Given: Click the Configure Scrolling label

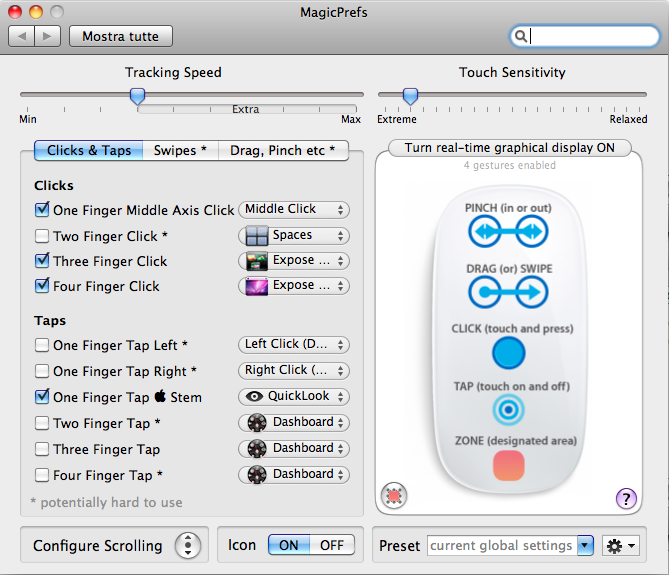Looking at the screenshot, I should (98, 546).
